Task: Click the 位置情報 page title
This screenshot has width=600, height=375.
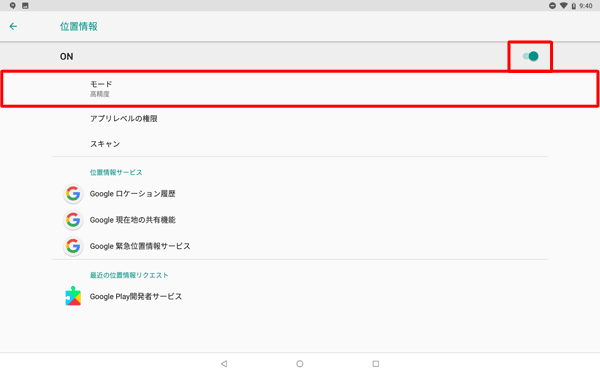Action: tap(78, 26)
